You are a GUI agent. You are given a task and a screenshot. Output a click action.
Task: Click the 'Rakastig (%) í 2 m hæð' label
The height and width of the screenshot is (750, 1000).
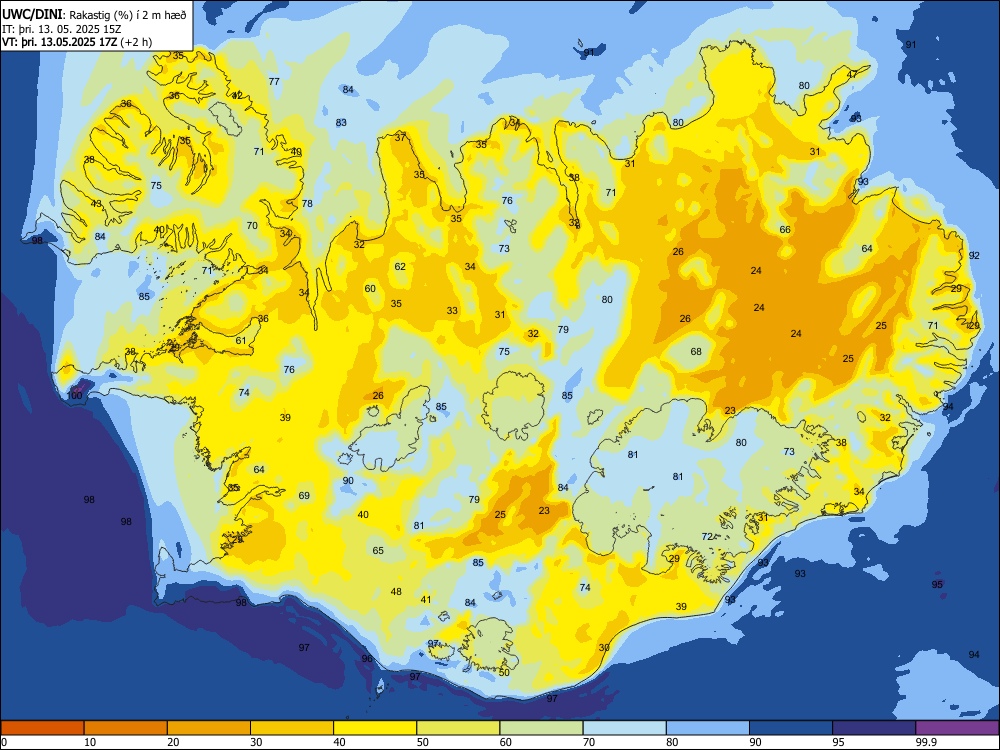pos(128,15)
